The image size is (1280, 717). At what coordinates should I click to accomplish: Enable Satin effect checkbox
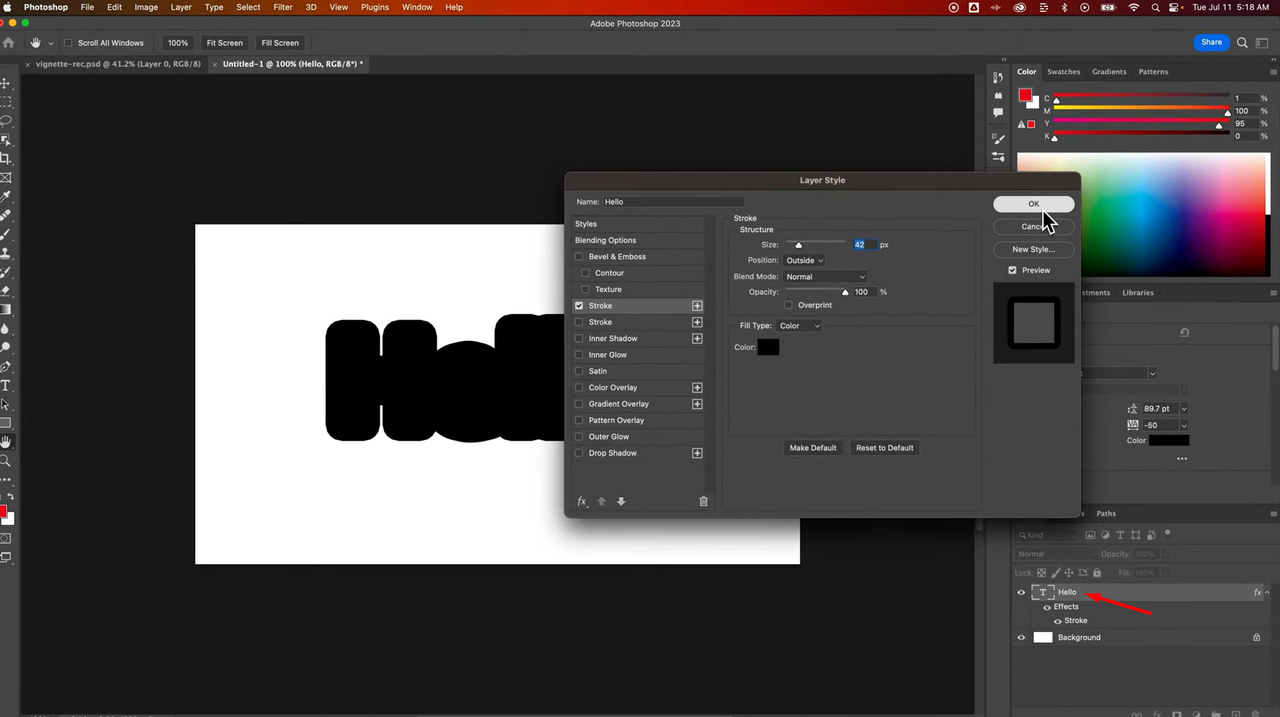pyautogui.click(x=579, y=371)
